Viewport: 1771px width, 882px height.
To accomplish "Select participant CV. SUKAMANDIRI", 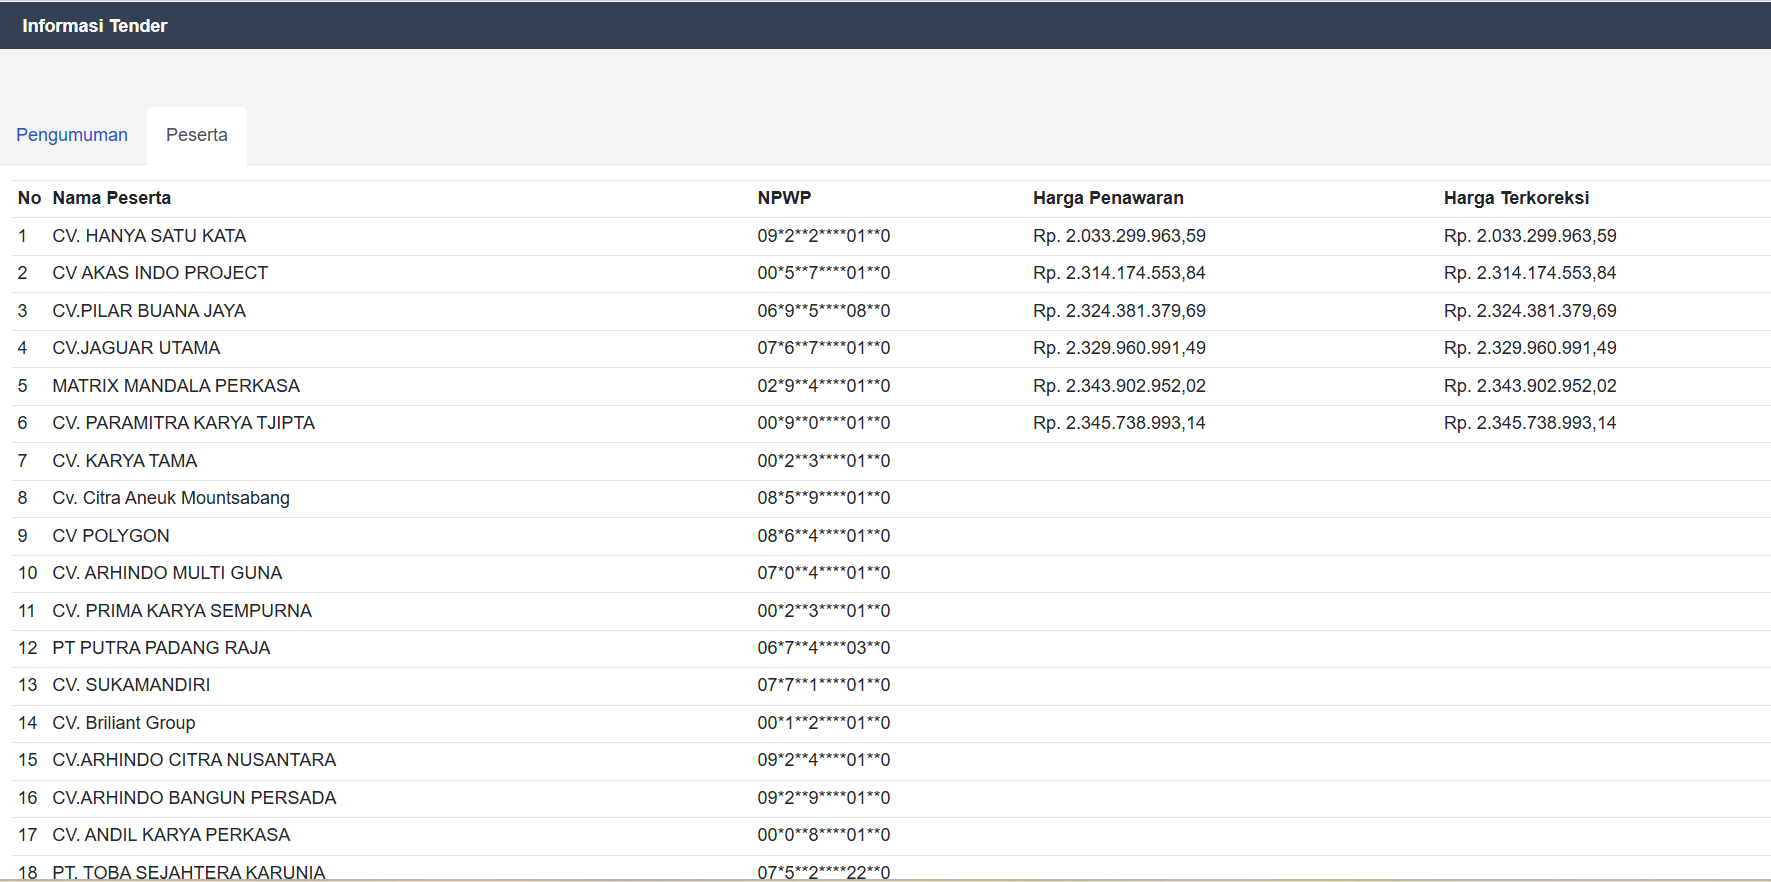I will (x=131, y=685).
